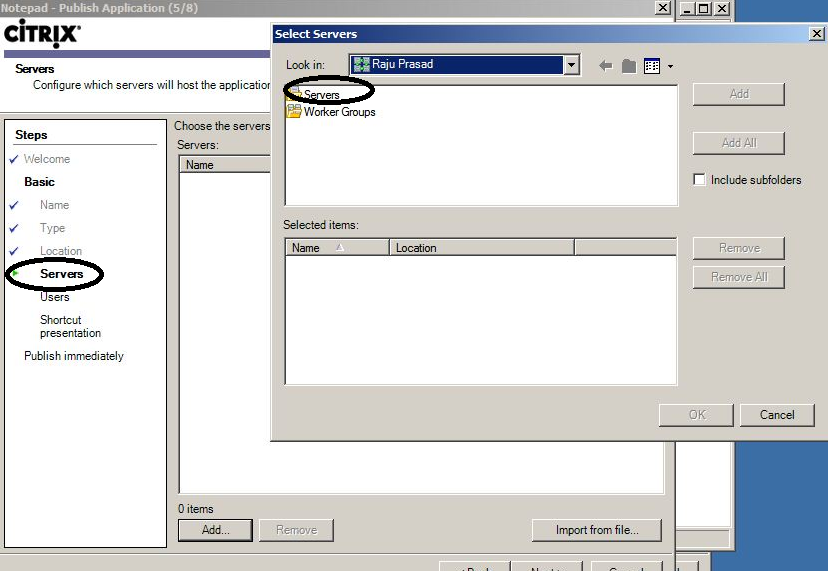Select the Shortcut presentation step
828x571 pixels.
(x=70, y=326)
